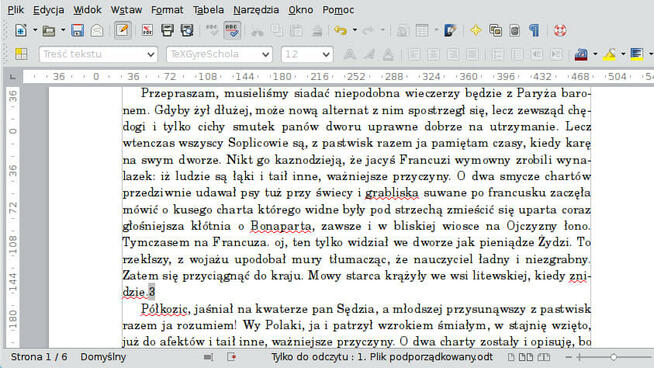
Task: Expand the New document dropdown arrow
Action: (x=35, y=30)
